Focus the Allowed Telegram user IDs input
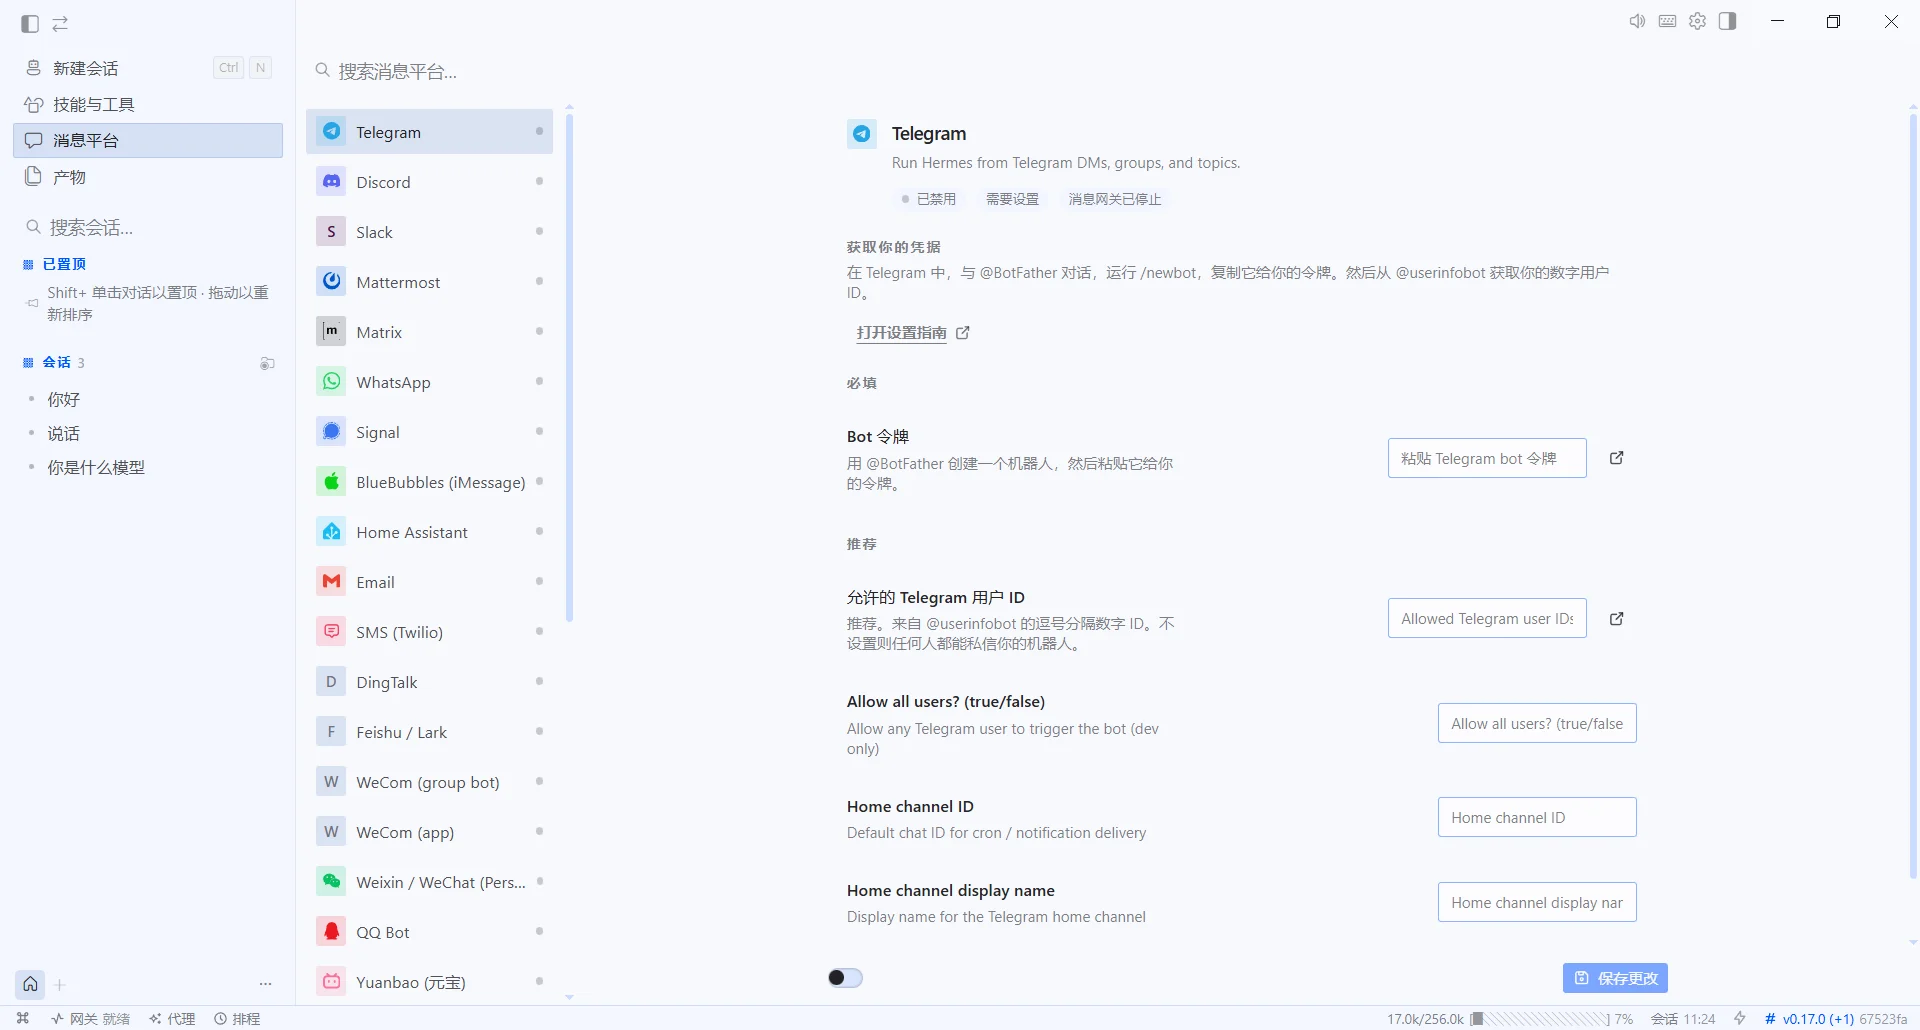Screen dimensions: 1920x1030 pos(1487,618)
